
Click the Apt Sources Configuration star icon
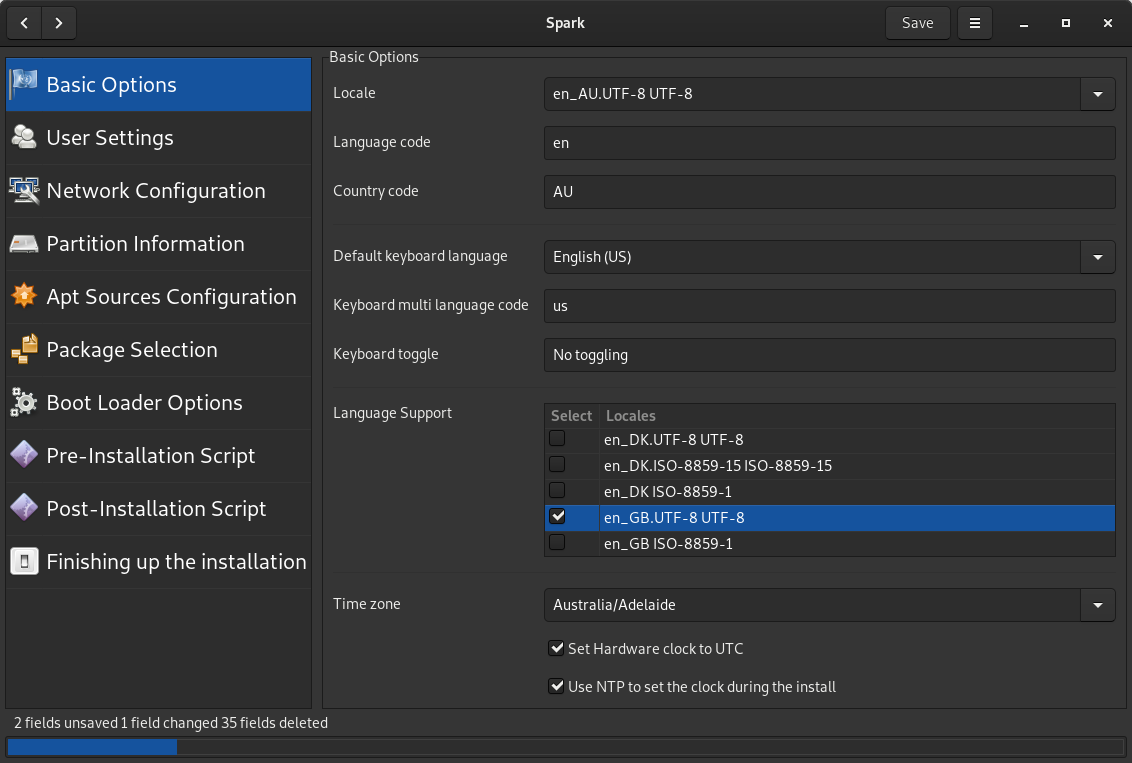(x=24, y=297)
